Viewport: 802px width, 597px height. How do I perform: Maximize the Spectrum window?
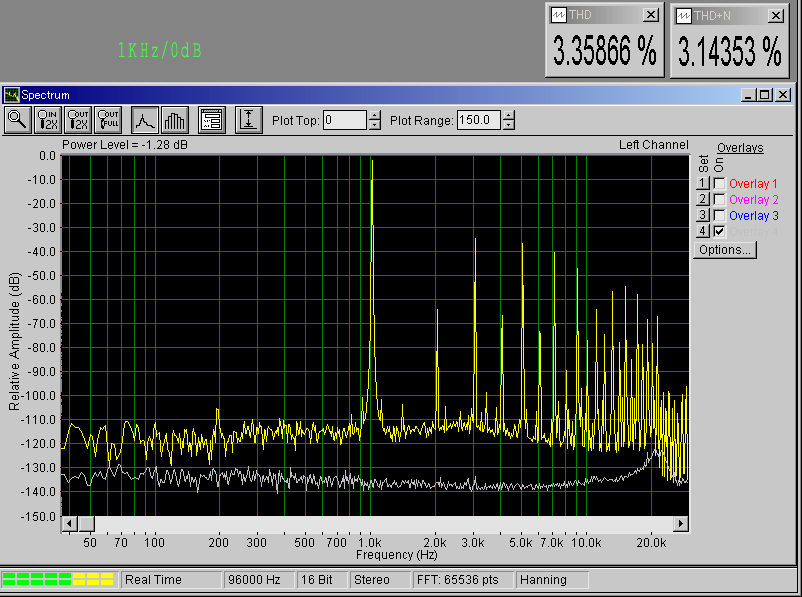point(765,95)
